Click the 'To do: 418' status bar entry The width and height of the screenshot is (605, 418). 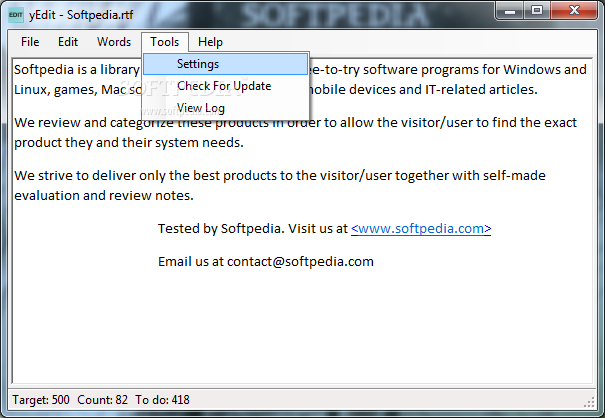162,400
